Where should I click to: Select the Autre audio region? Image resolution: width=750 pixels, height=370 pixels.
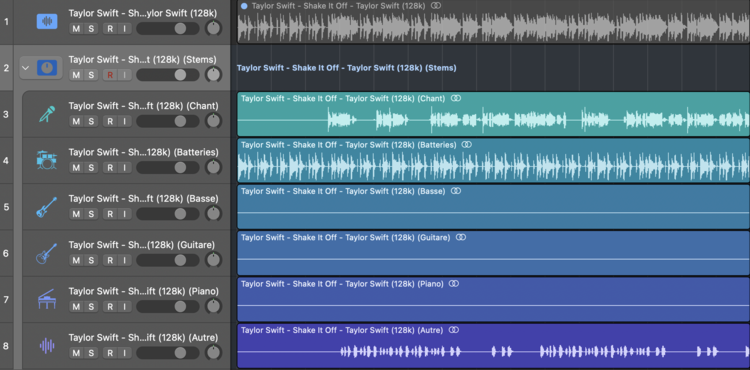pos(493,346)
